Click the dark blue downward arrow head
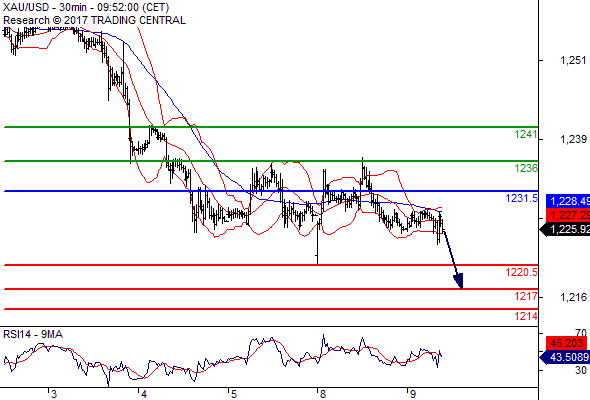 tap(459, 281)
